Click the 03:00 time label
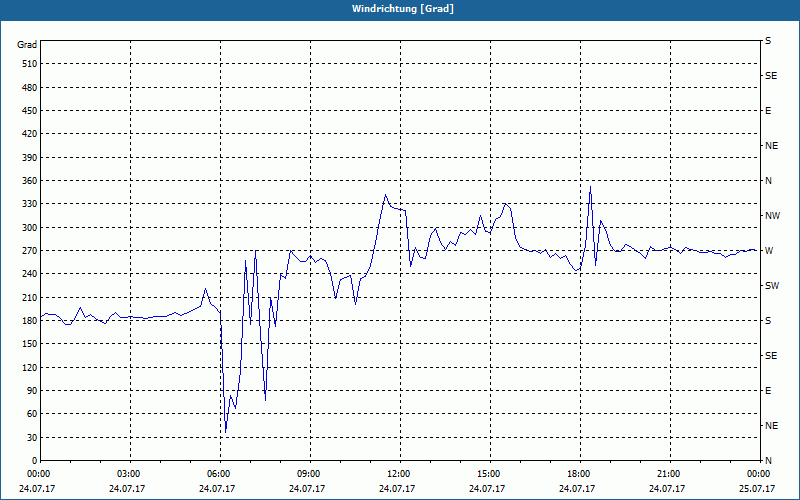Screen dimensions: 800x500 click(x=127, y=474)
